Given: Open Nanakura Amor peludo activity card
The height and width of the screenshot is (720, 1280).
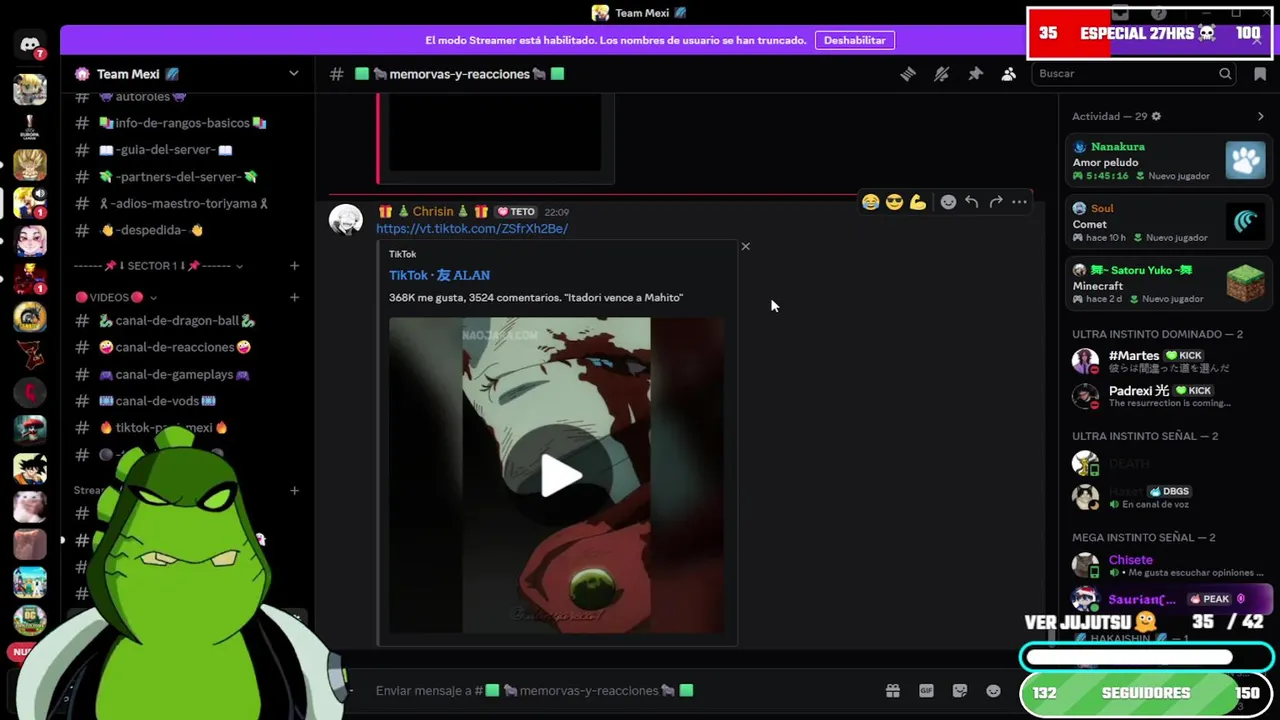Looking at the screenshot, I should click(x=1168, y=160).
